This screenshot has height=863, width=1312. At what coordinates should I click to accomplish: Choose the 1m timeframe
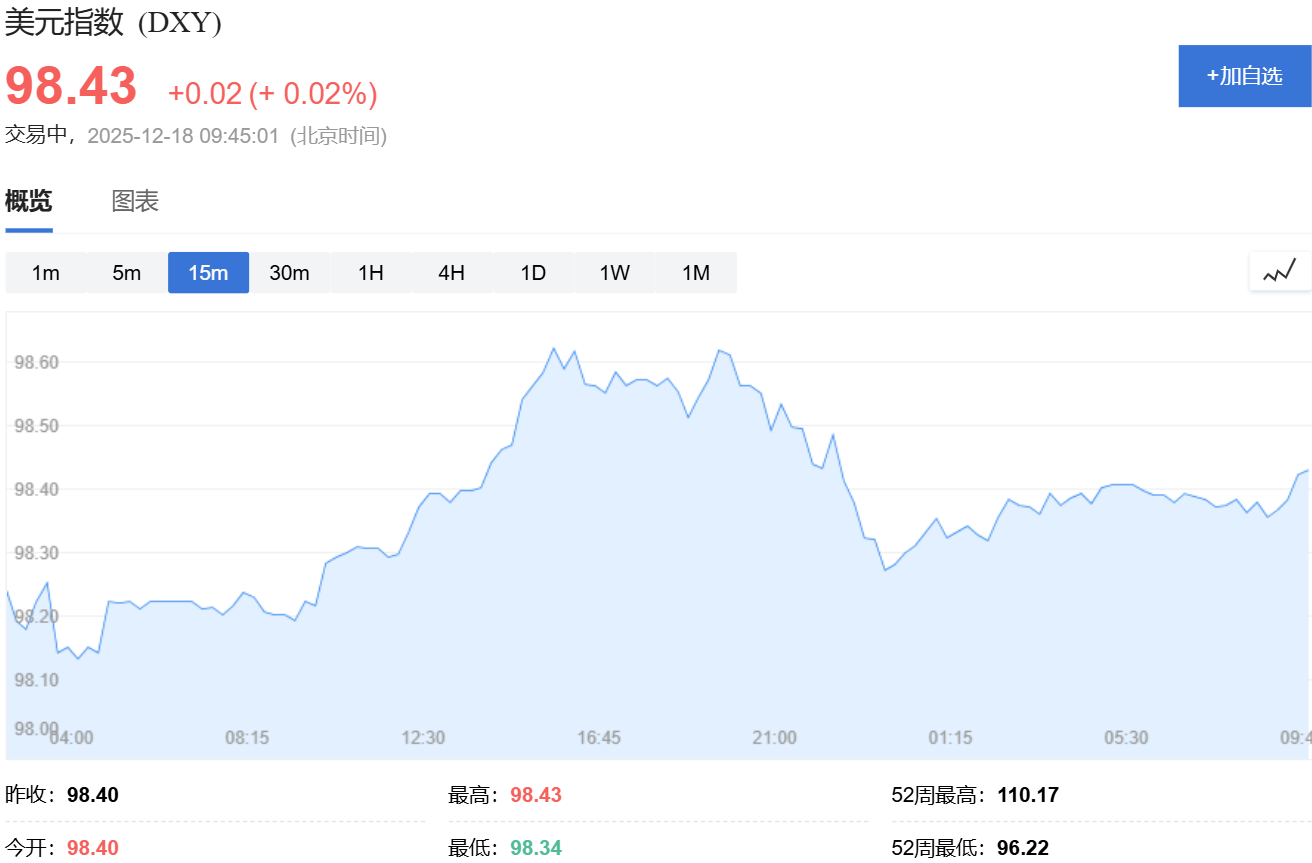(x=46, y=273)
